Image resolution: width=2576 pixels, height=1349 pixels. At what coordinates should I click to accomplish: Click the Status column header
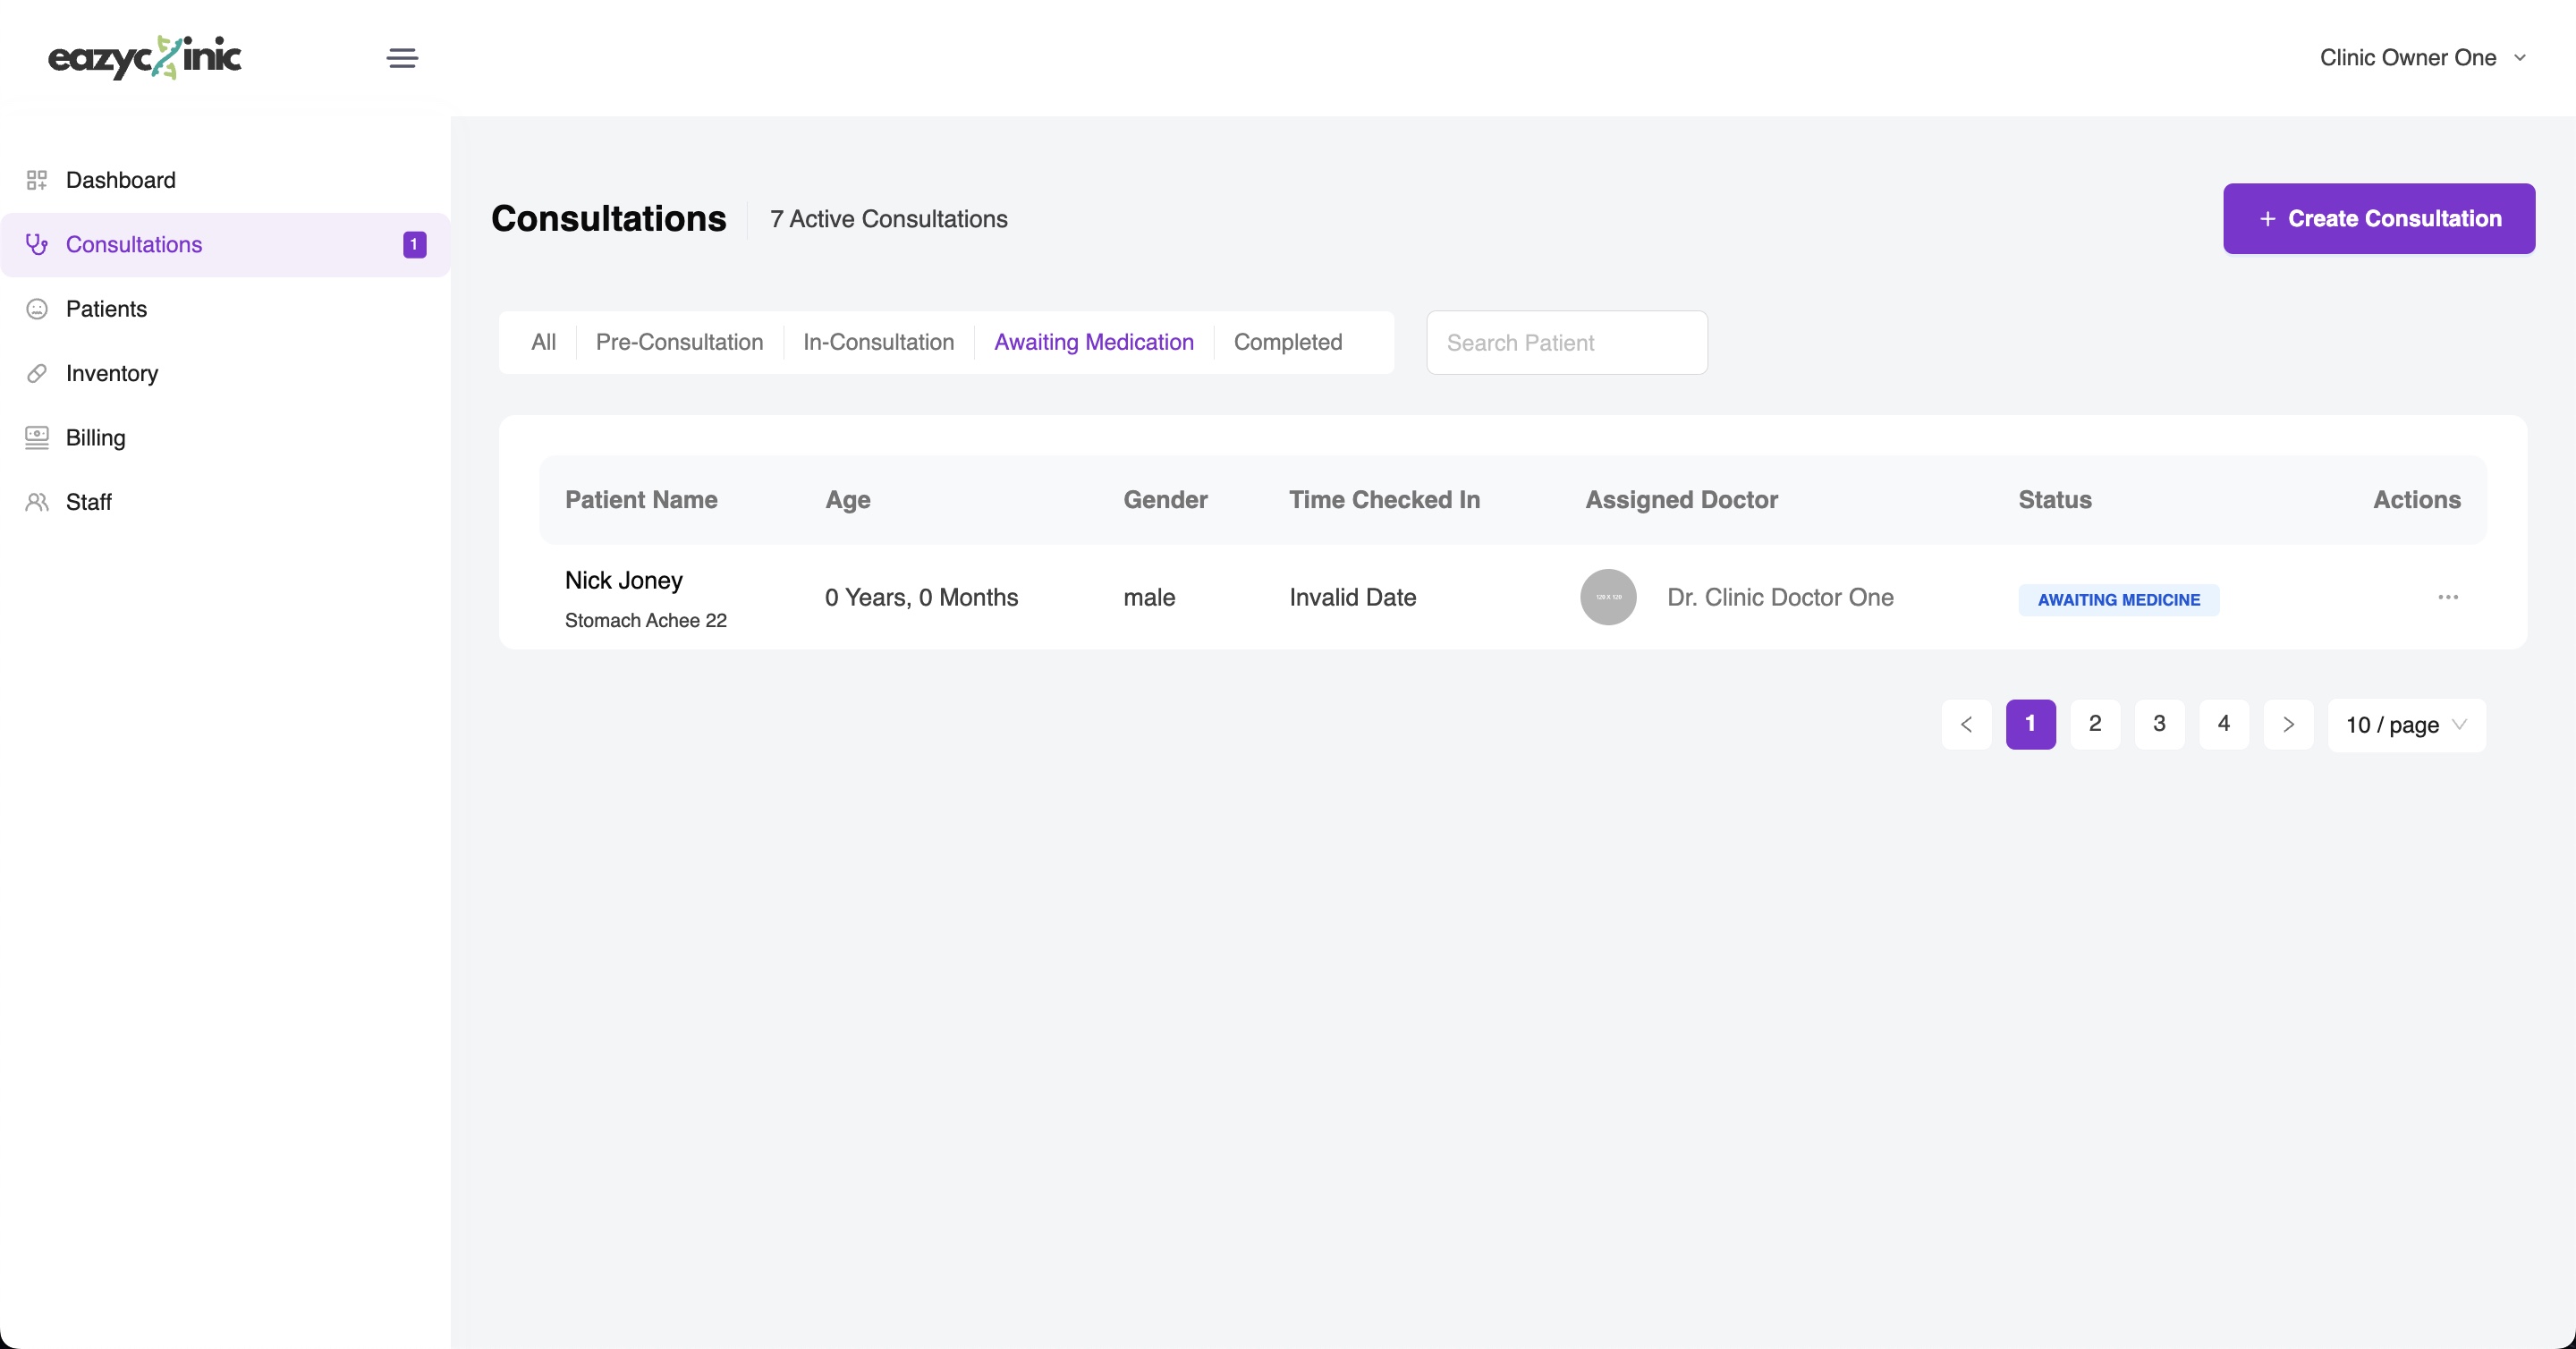(2054, 500)
